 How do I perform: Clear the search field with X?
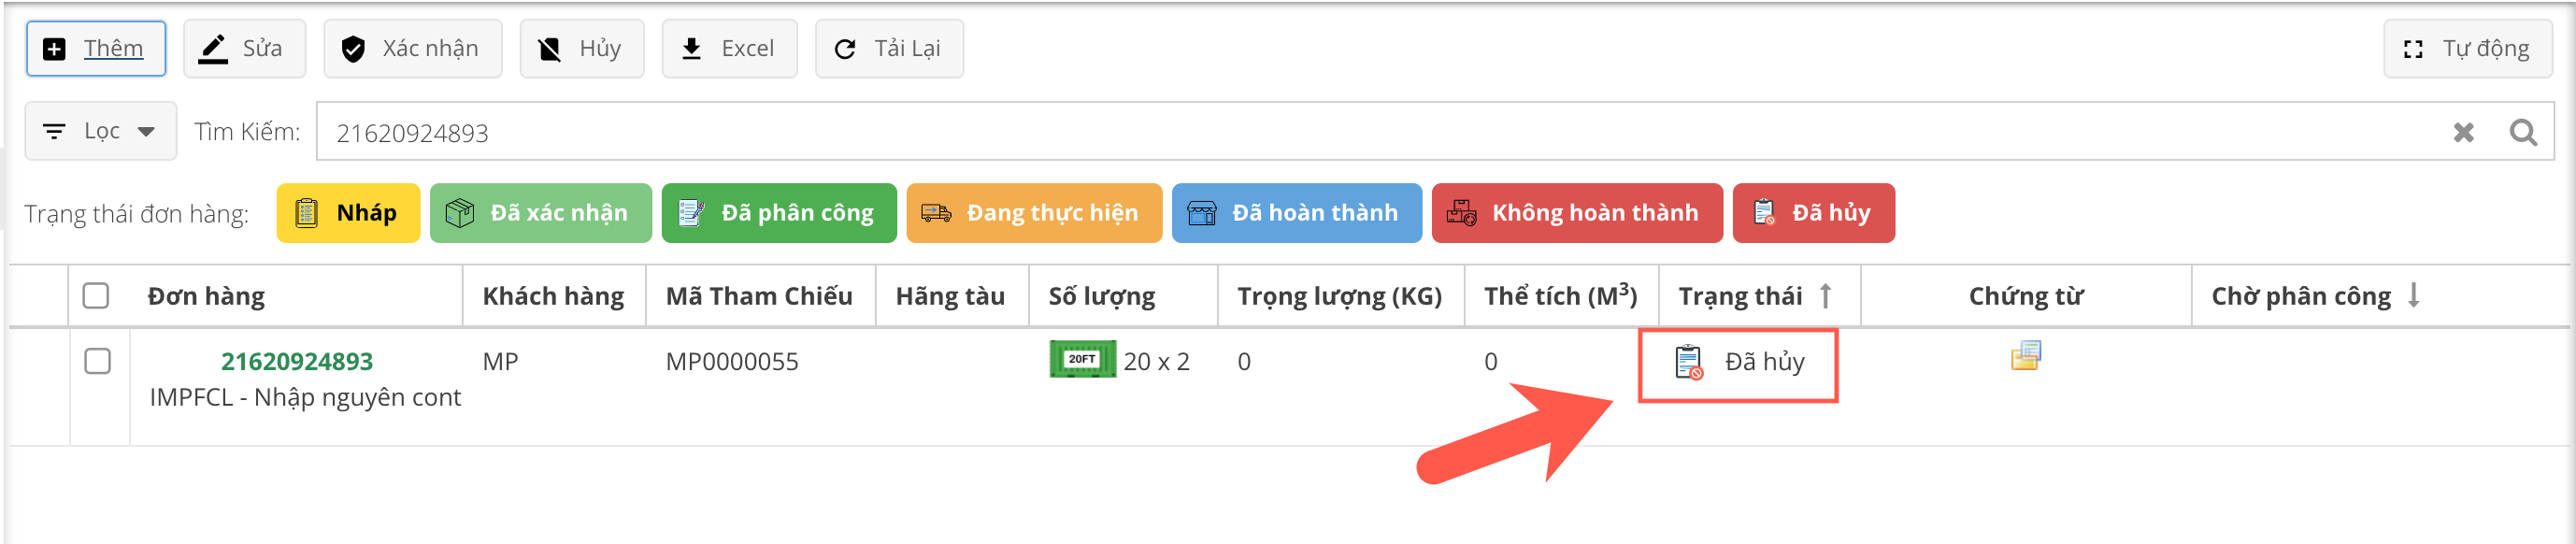click(2463, 132)
